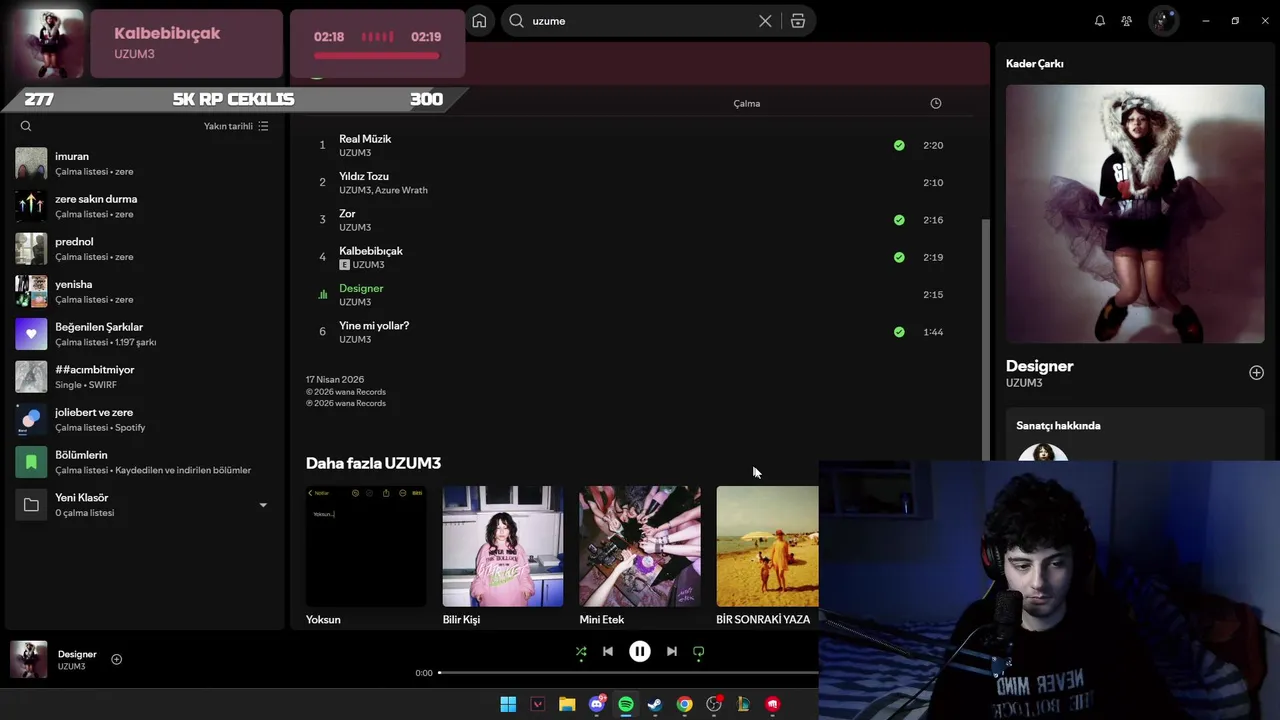The height and width of the screenshot is (720, 1280).
Task: Open the Browse icon in search bar
Action: tap(798, 21)
